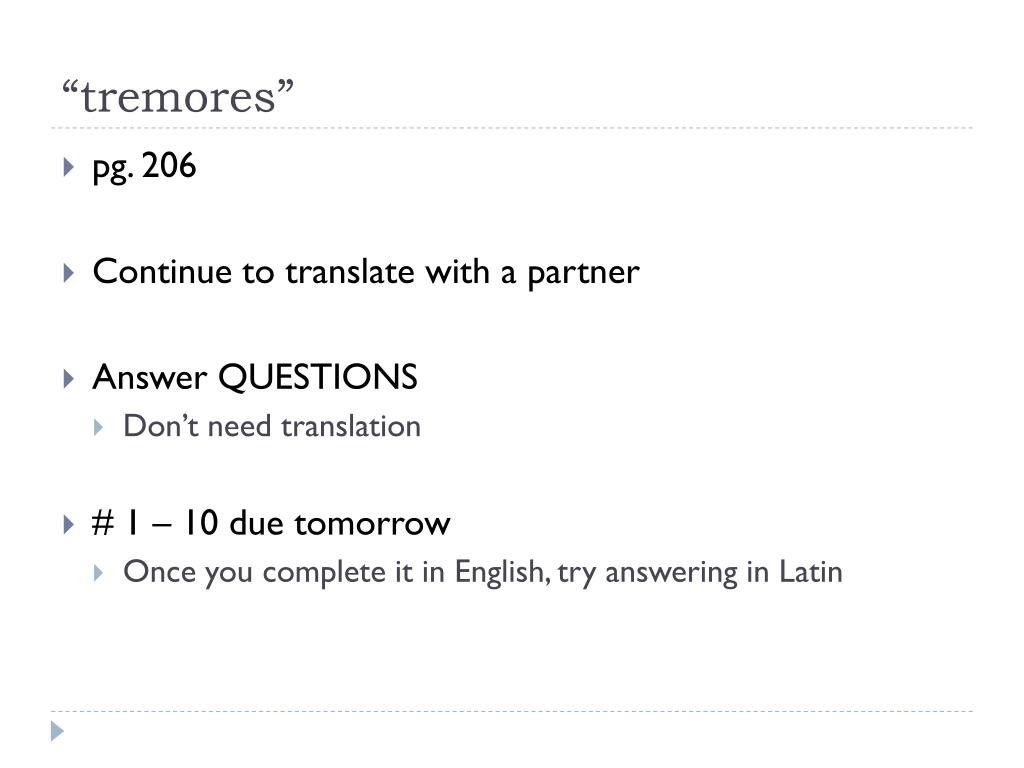Viewport: 1024px width, 768px height.
Task: Click the word partner in second bullet
Action: click(x=583, y=274)
